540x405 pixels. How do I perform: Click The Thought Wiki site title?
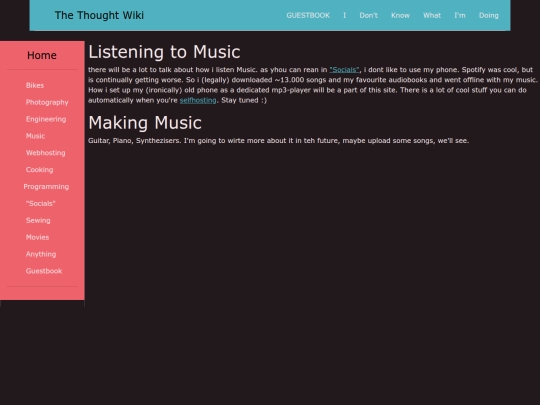click(x=99, y=15)
